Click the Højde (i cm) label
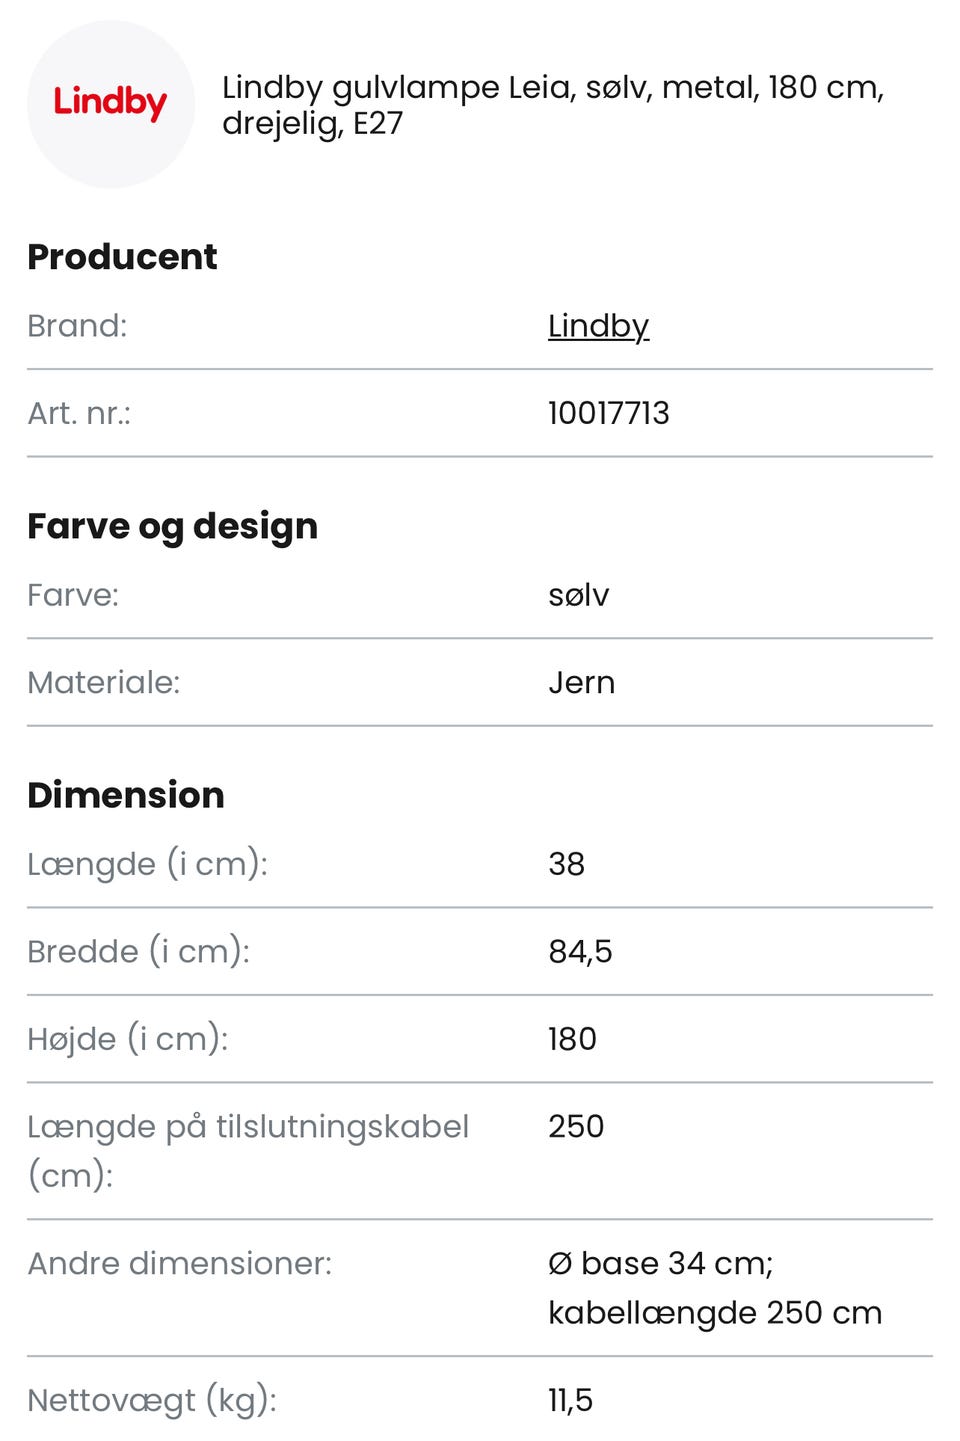960x1441 pixels. coord(127,1039)
